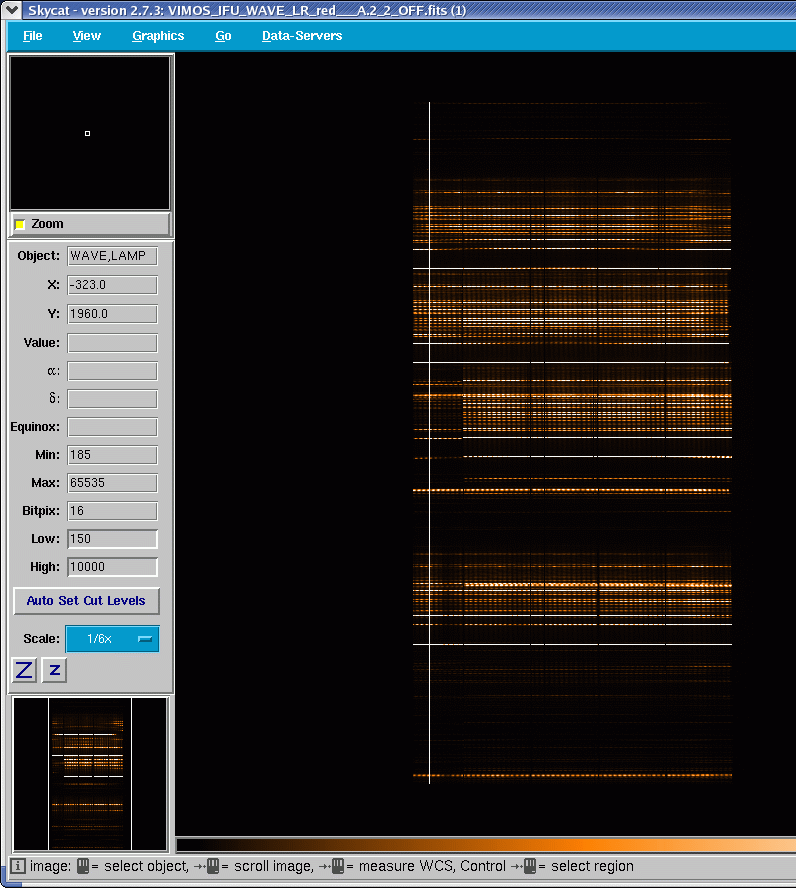Click the empty Value field

click(x=112, y=343)
